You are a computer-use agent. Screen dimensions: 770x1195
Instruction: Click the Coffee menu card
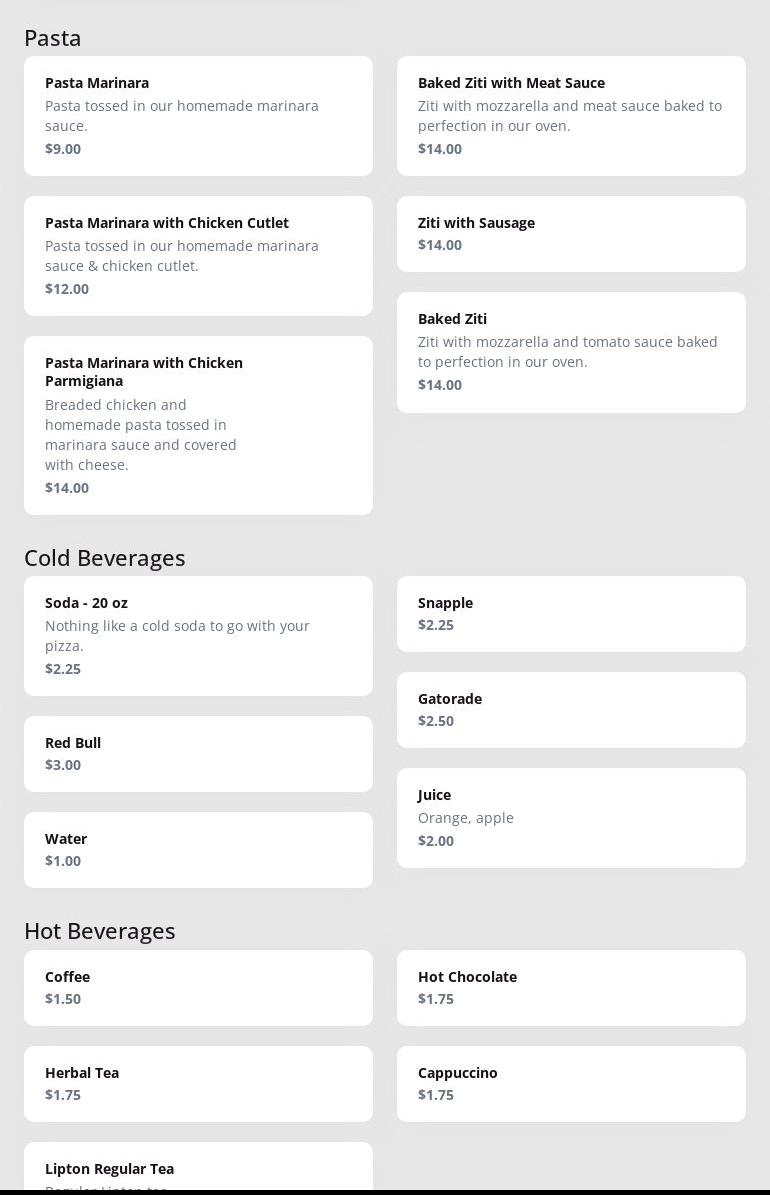[198, 988]
